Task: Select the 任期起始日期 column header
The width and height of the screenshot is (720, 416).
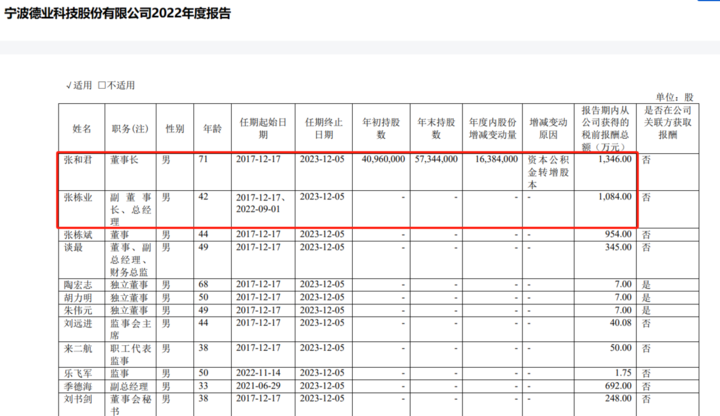Action: click(x=263, y=129)
